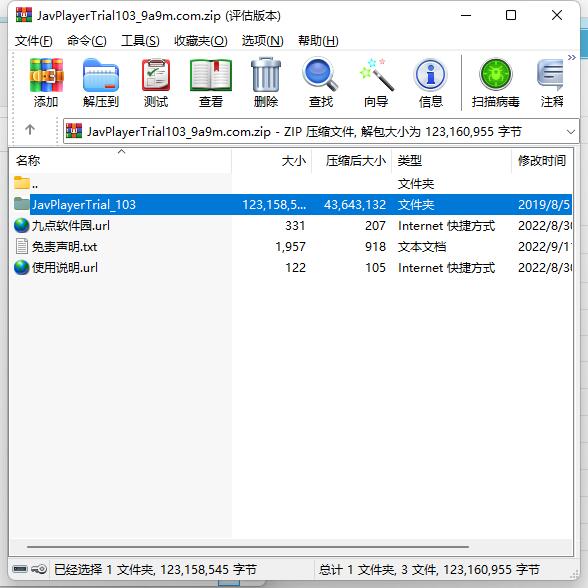
Task: Click the 注释 (Comment) toolbar icon
Action: point(550,75)
